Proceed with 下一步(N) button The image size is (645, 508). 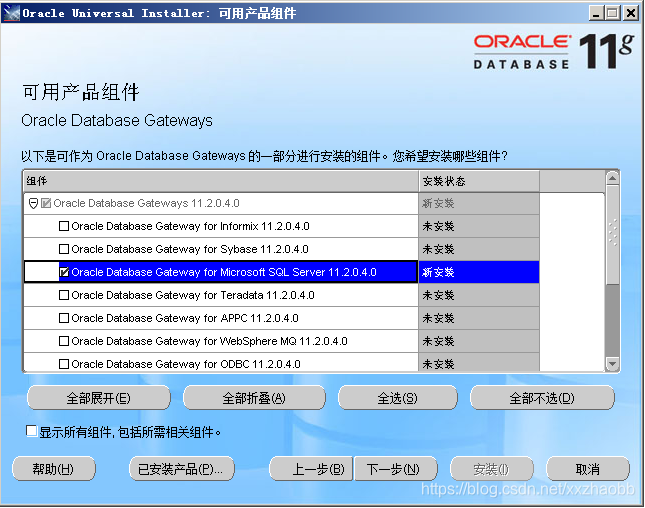click(395, 469)
